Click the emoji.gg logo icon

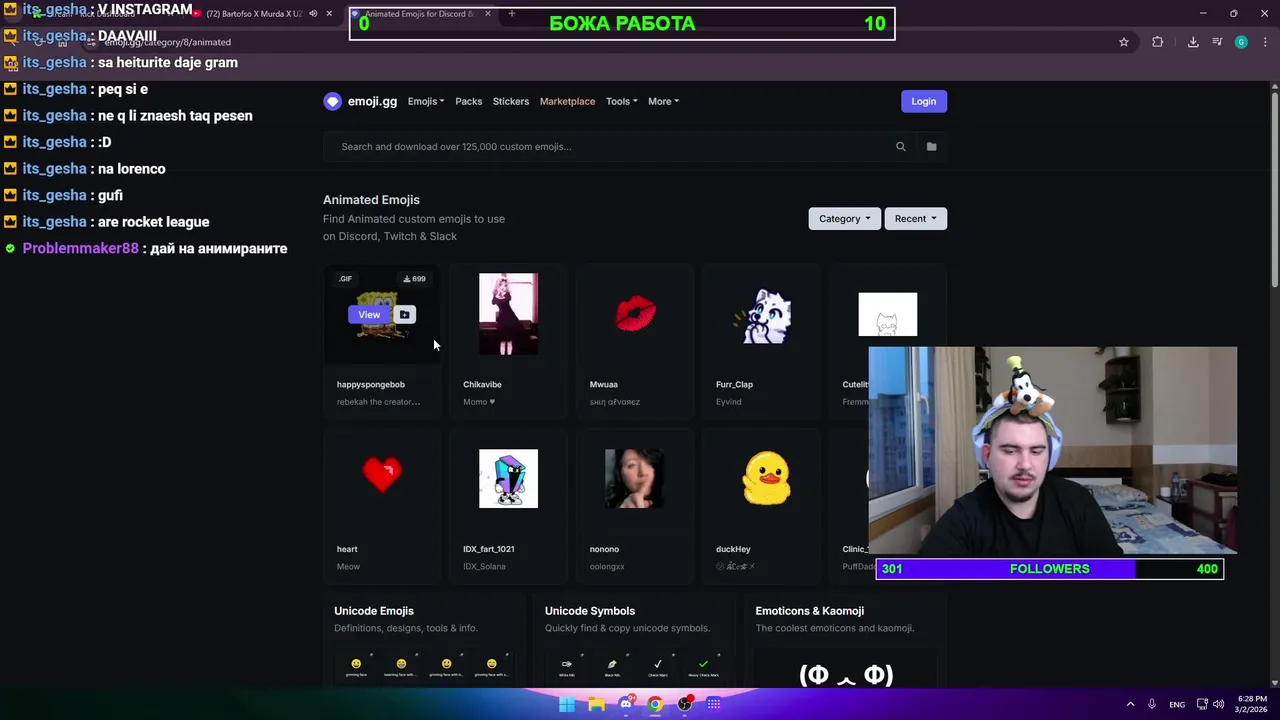pos(332,101)
